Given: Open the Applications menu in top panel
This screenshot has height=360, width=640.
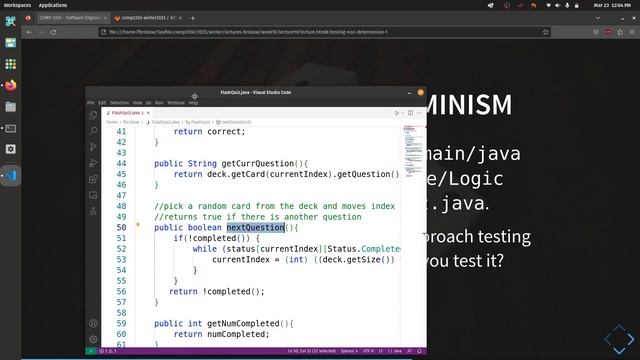Looking at the screenshot, I should tap(53, 5).
